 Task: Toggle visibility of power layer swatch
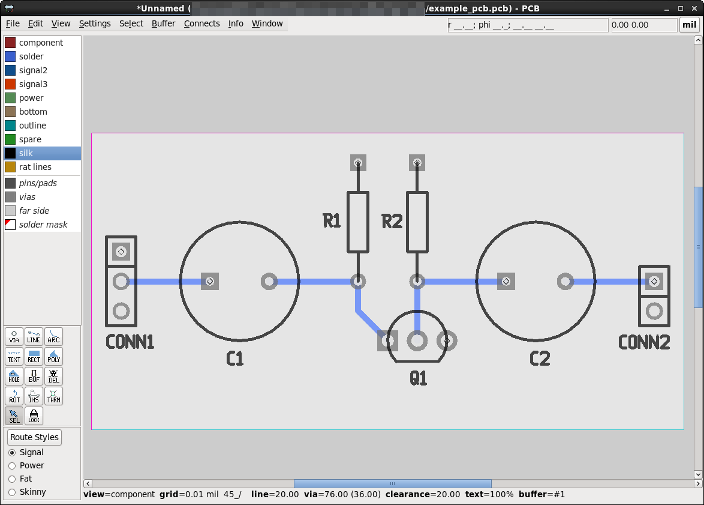click(10, 98)
